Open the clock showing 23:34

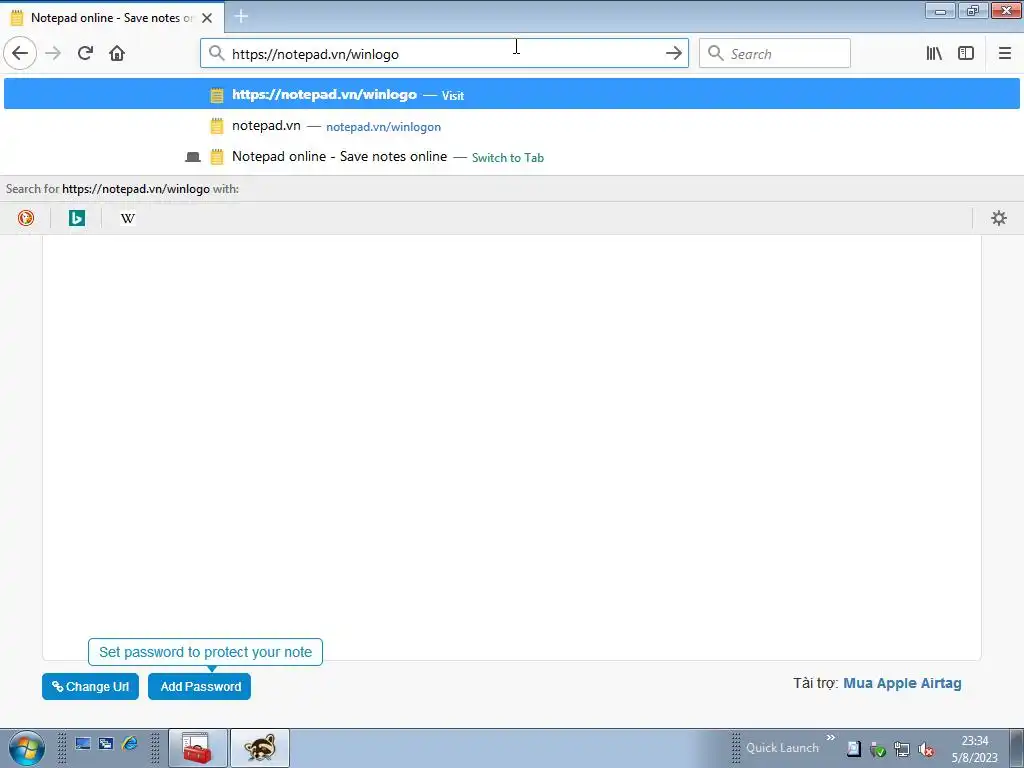[x=974, y=748]
